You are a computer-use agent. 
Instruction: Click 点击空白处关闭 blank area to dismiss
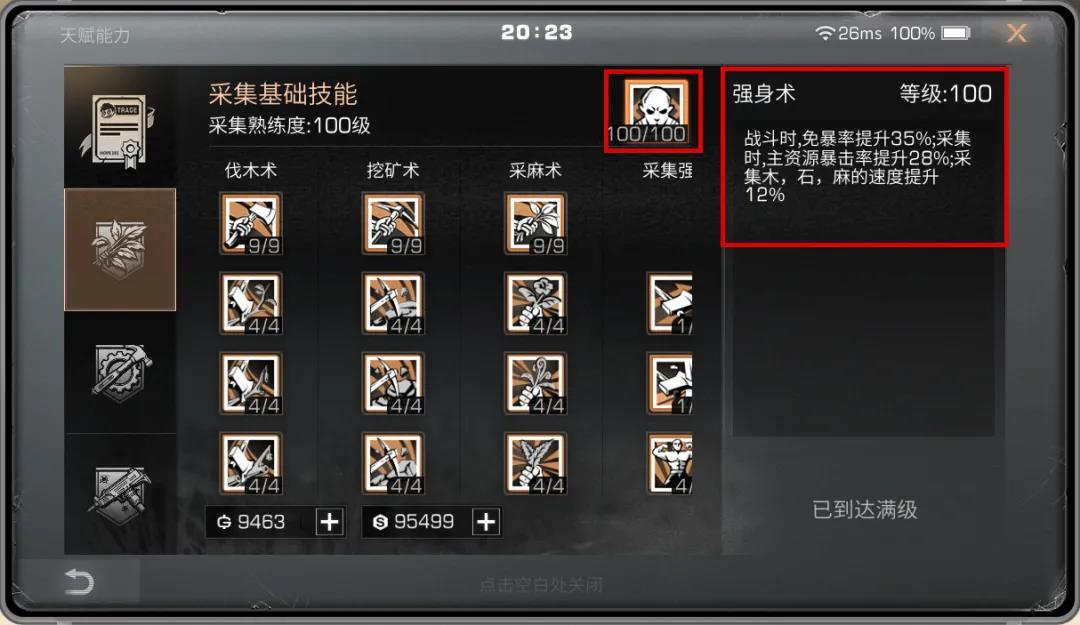click(541, 585)
